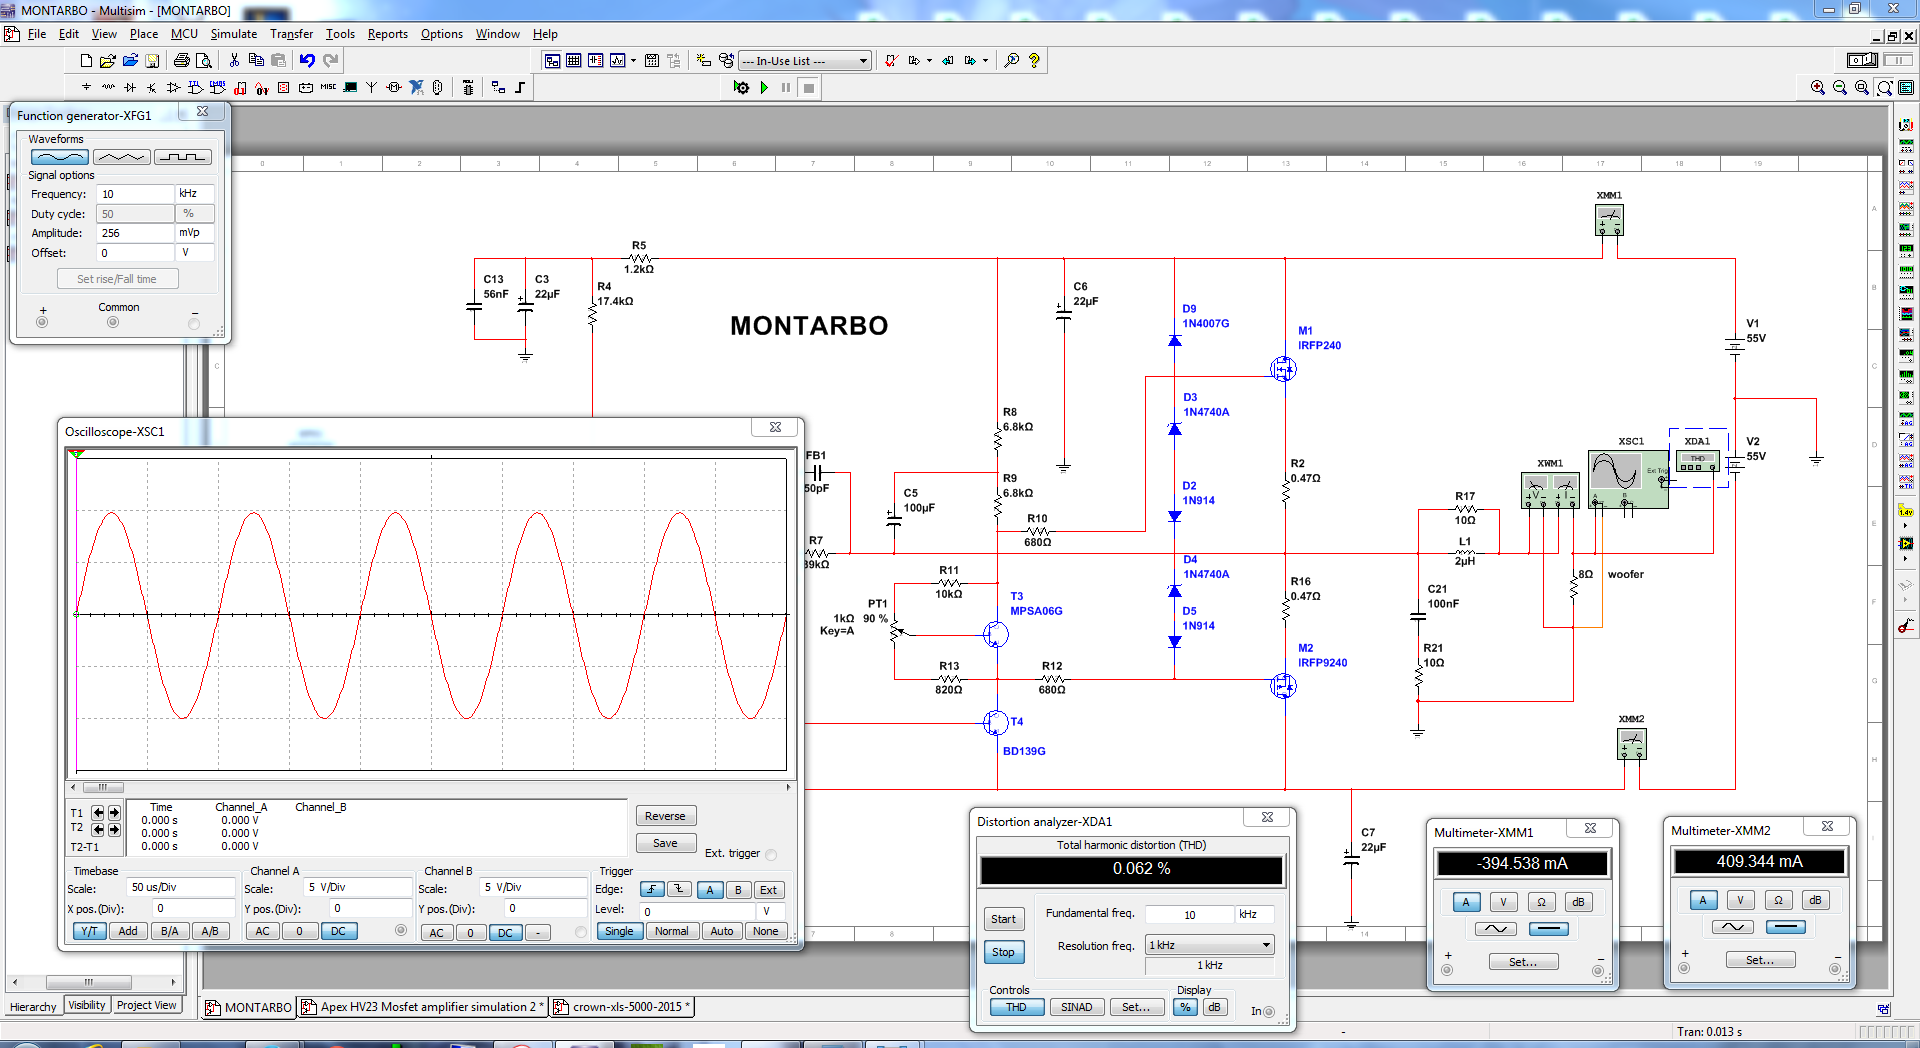Change fundamental frequency unit kHz in XDA1
Viewport: 1920px width, 1048px height.
point(1255,914)
